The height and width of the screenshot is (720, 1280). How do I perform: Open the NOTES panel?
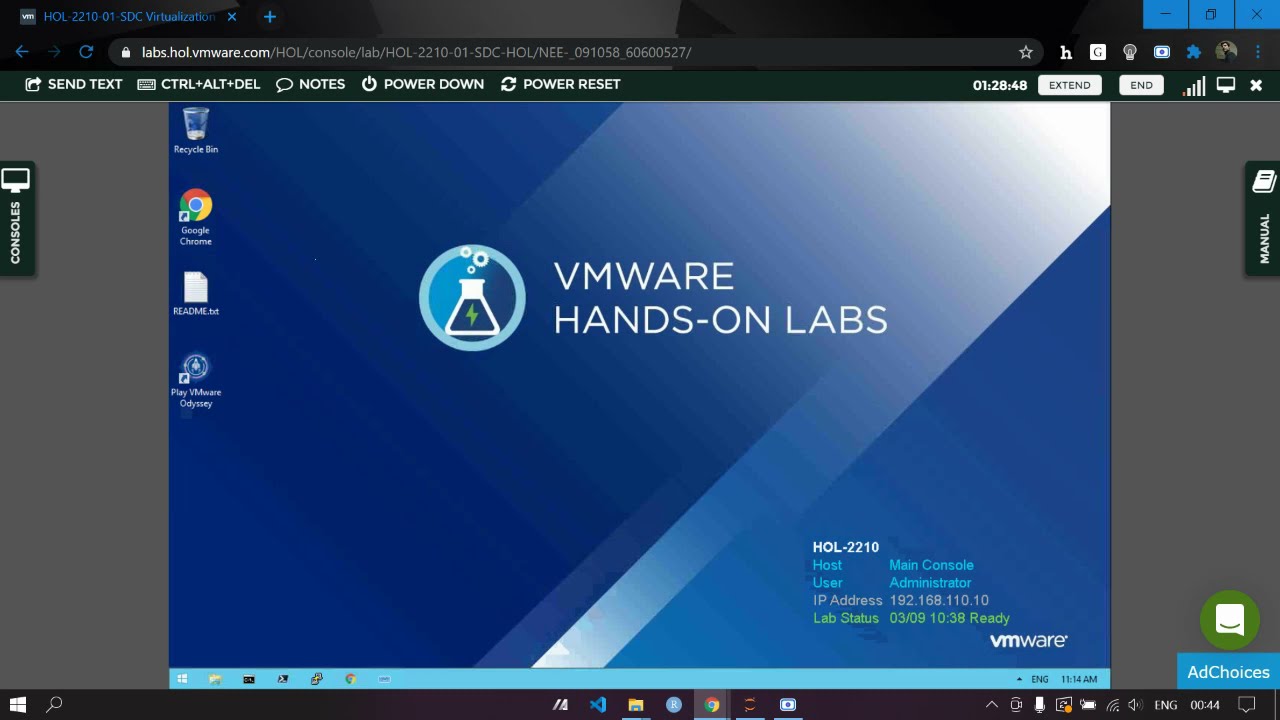(311, 84)
